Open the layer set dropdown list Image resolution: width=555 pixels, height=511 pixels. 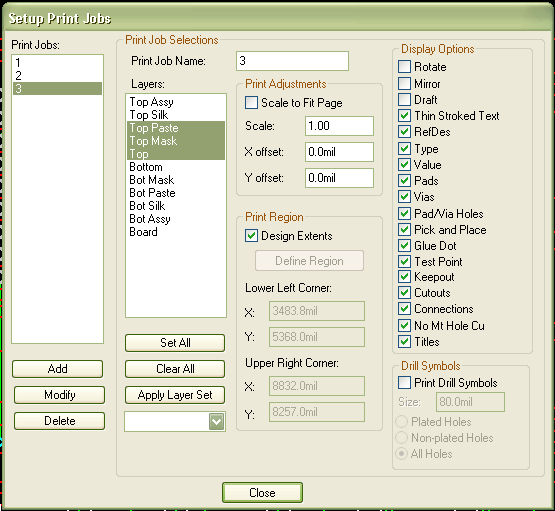click(217, 421)
